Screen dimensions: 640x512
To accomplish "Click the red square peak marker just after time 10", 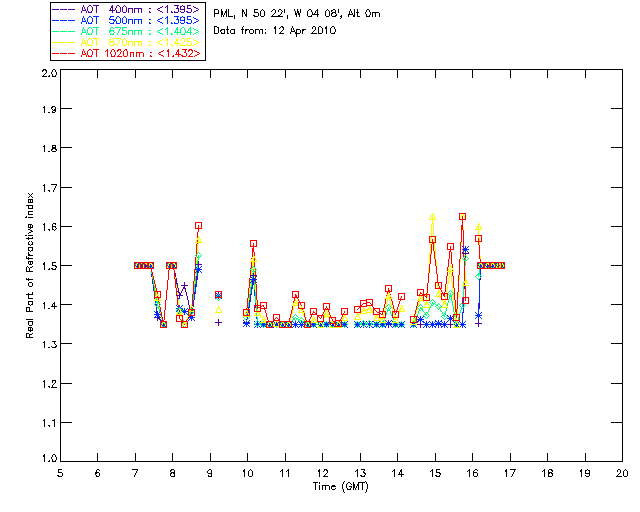I will tap(253, 243).
